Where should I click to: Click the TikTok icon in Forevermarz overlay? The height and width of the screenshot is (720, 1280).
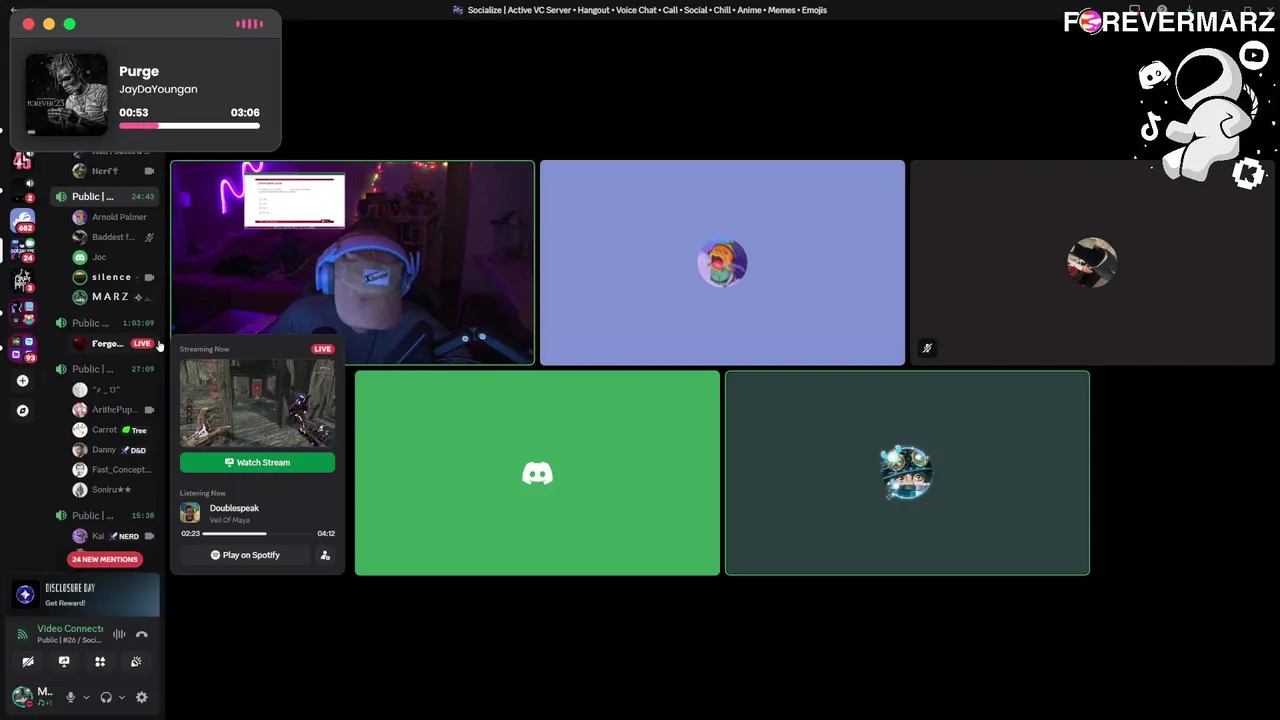click(1150, 127)
